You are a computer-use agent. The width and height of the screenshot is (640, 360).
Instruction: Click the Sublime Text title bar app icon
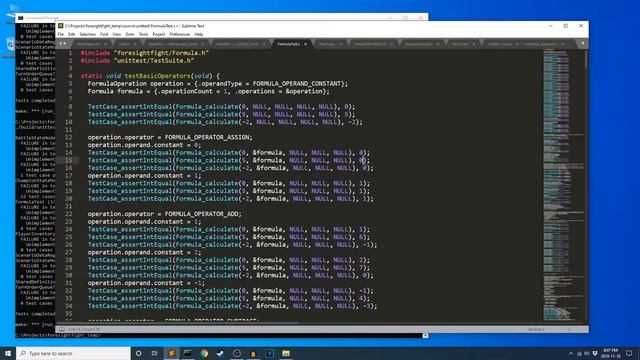click(60, 26)
